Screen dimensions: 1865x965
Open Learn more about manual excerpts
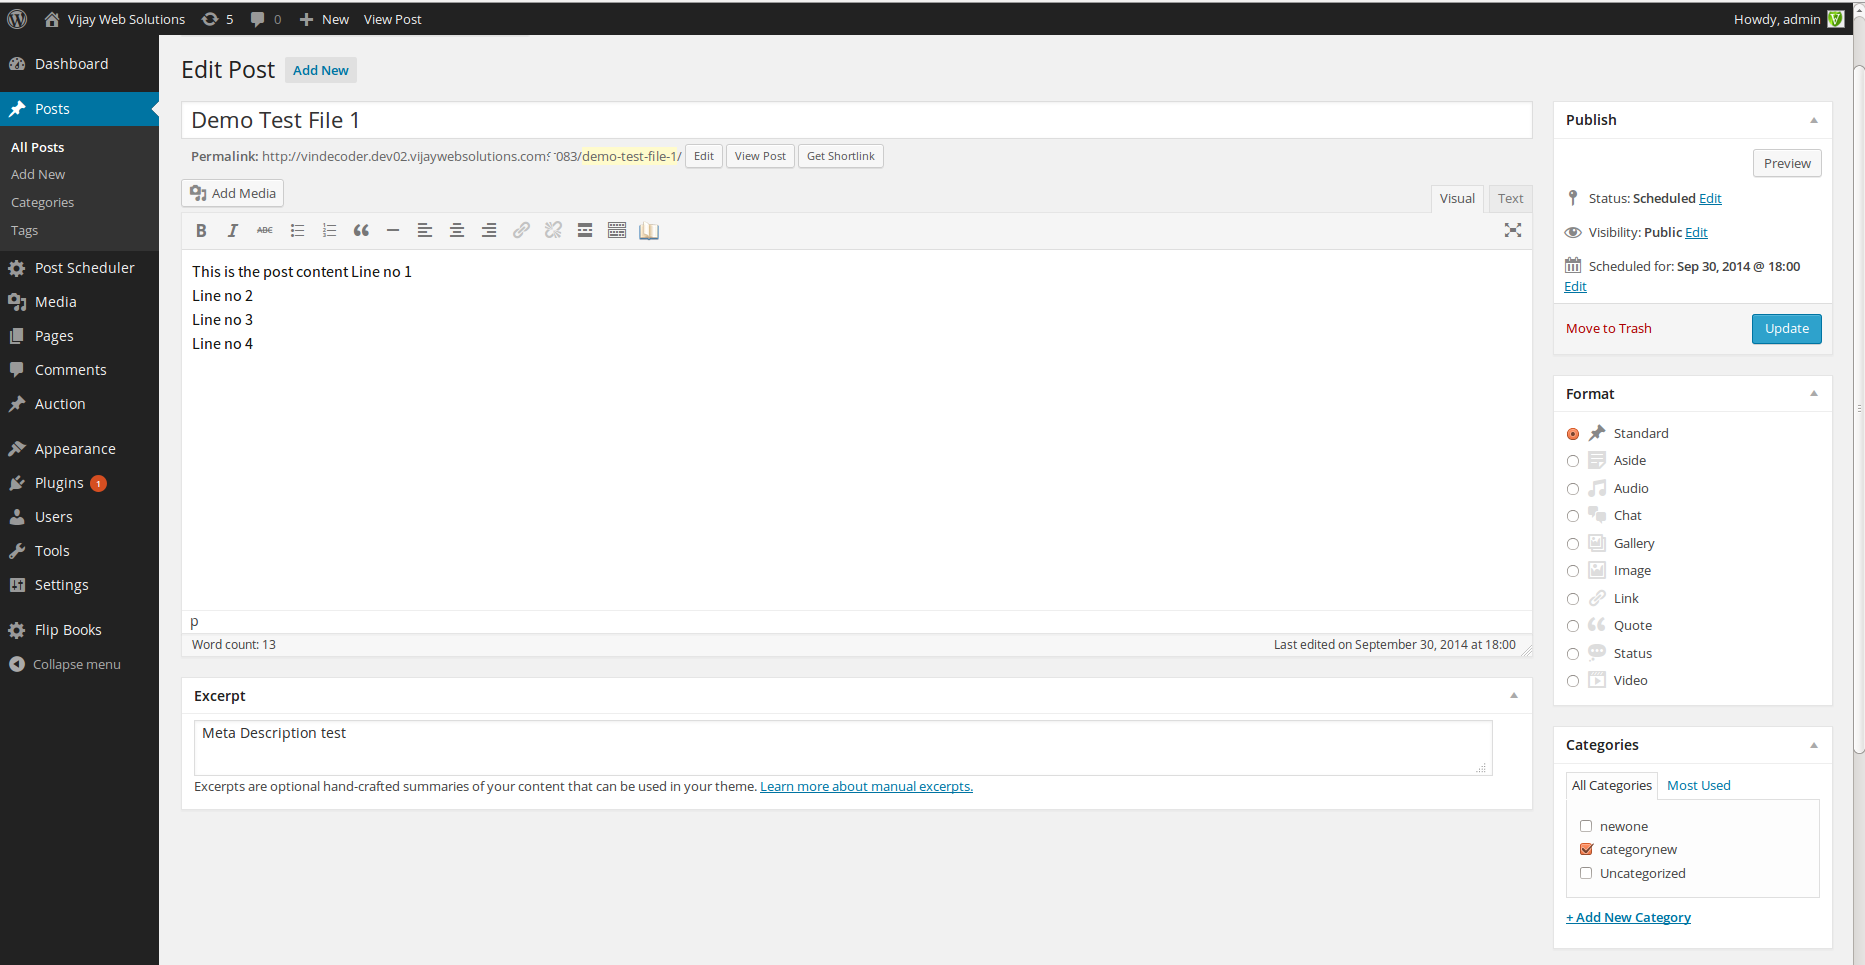[866, 787]
